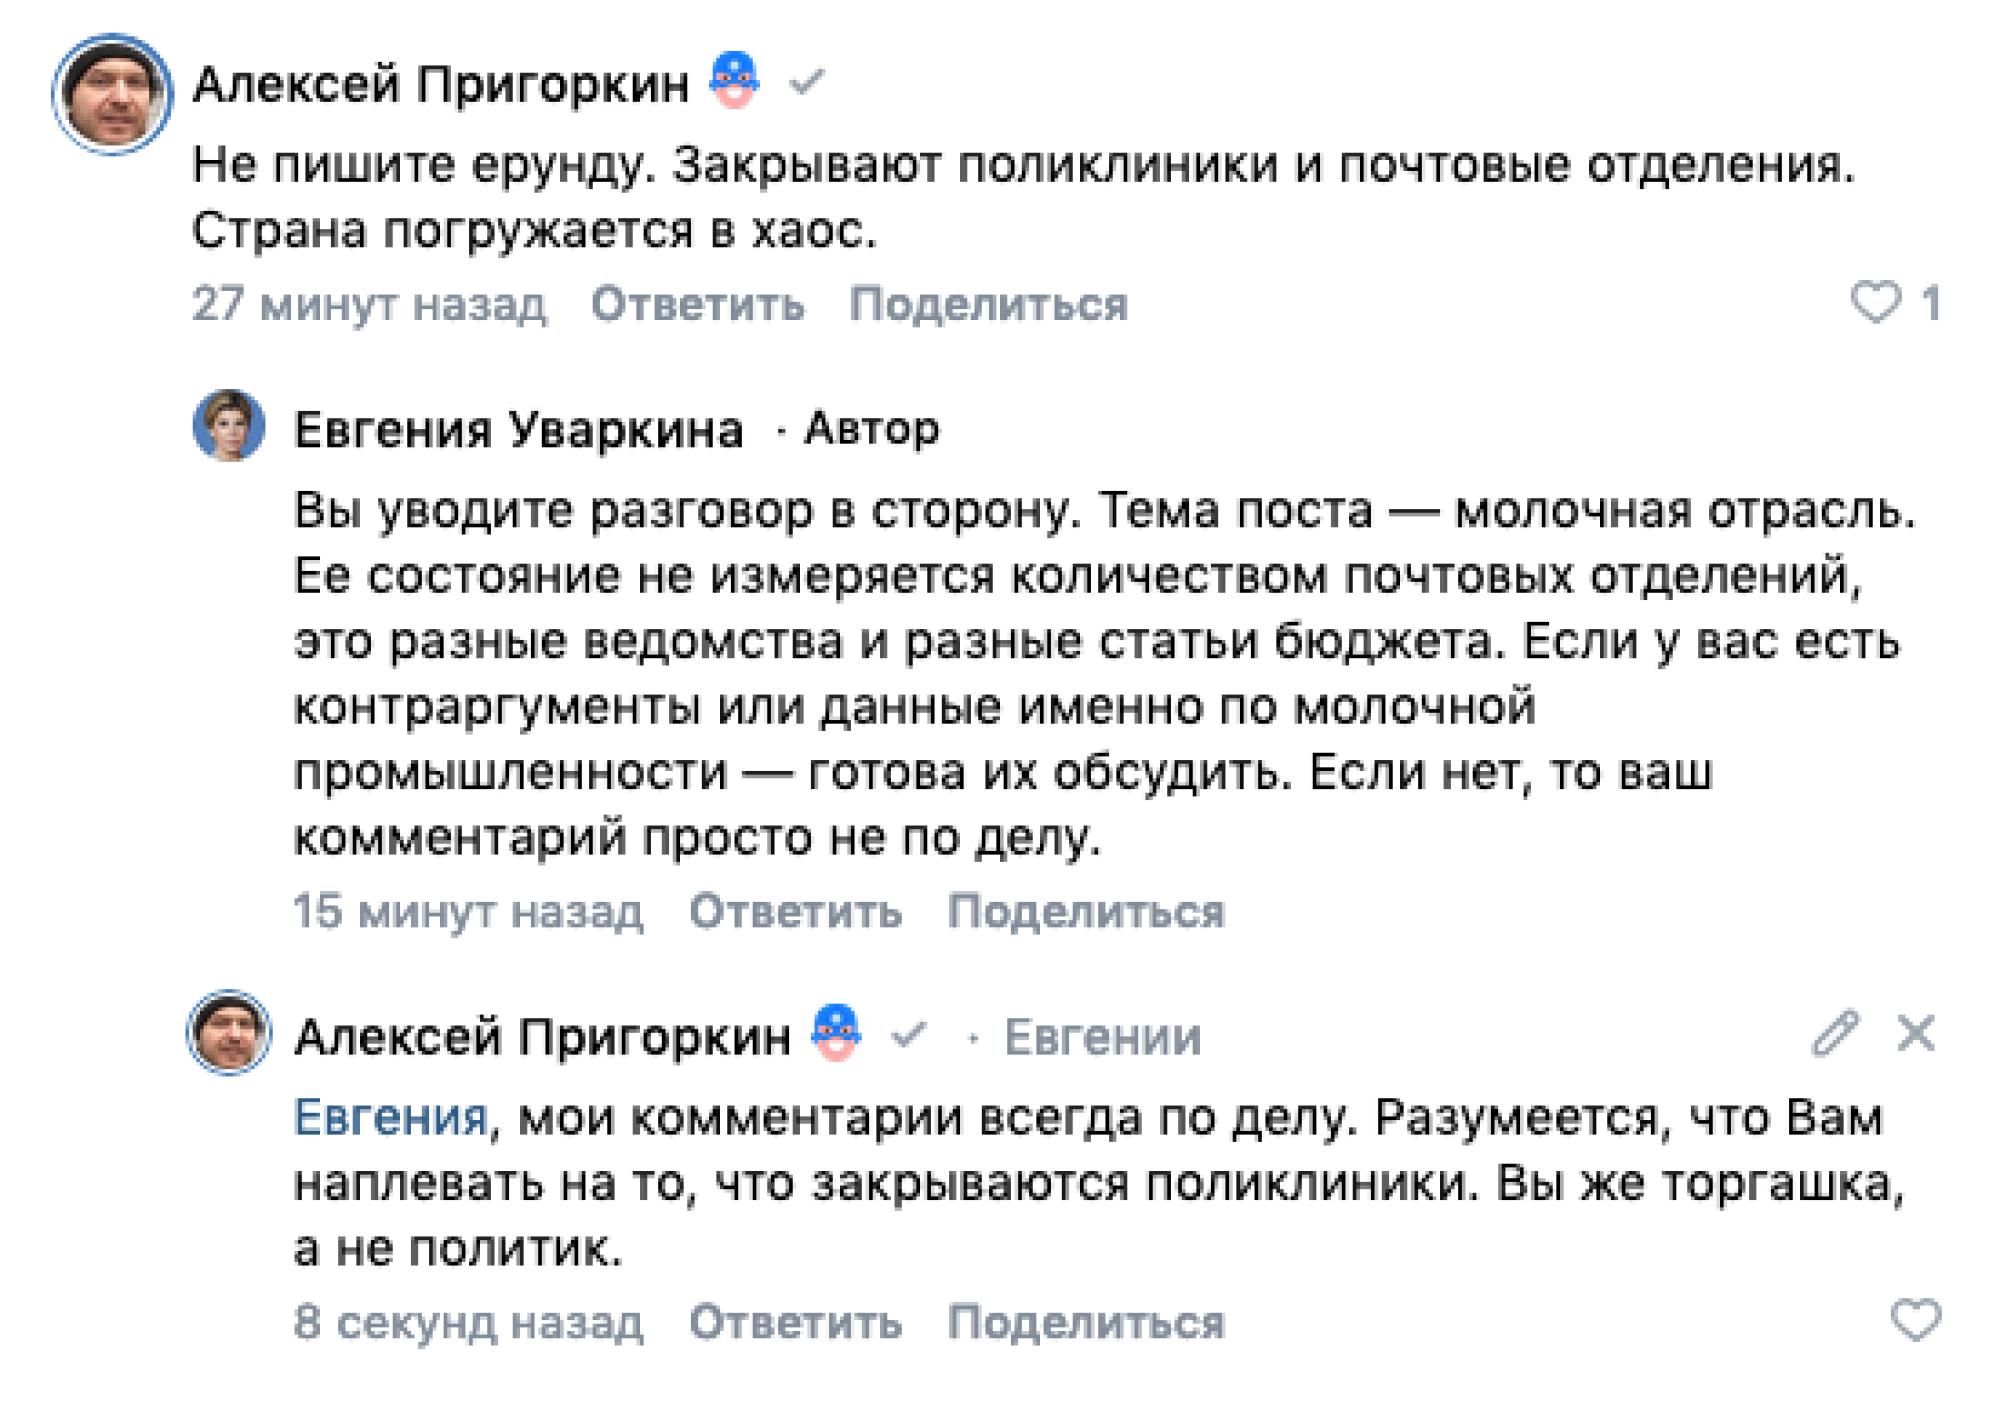
Task: Like the first comment with the heart icon
Action: (x=1874, y=301)
